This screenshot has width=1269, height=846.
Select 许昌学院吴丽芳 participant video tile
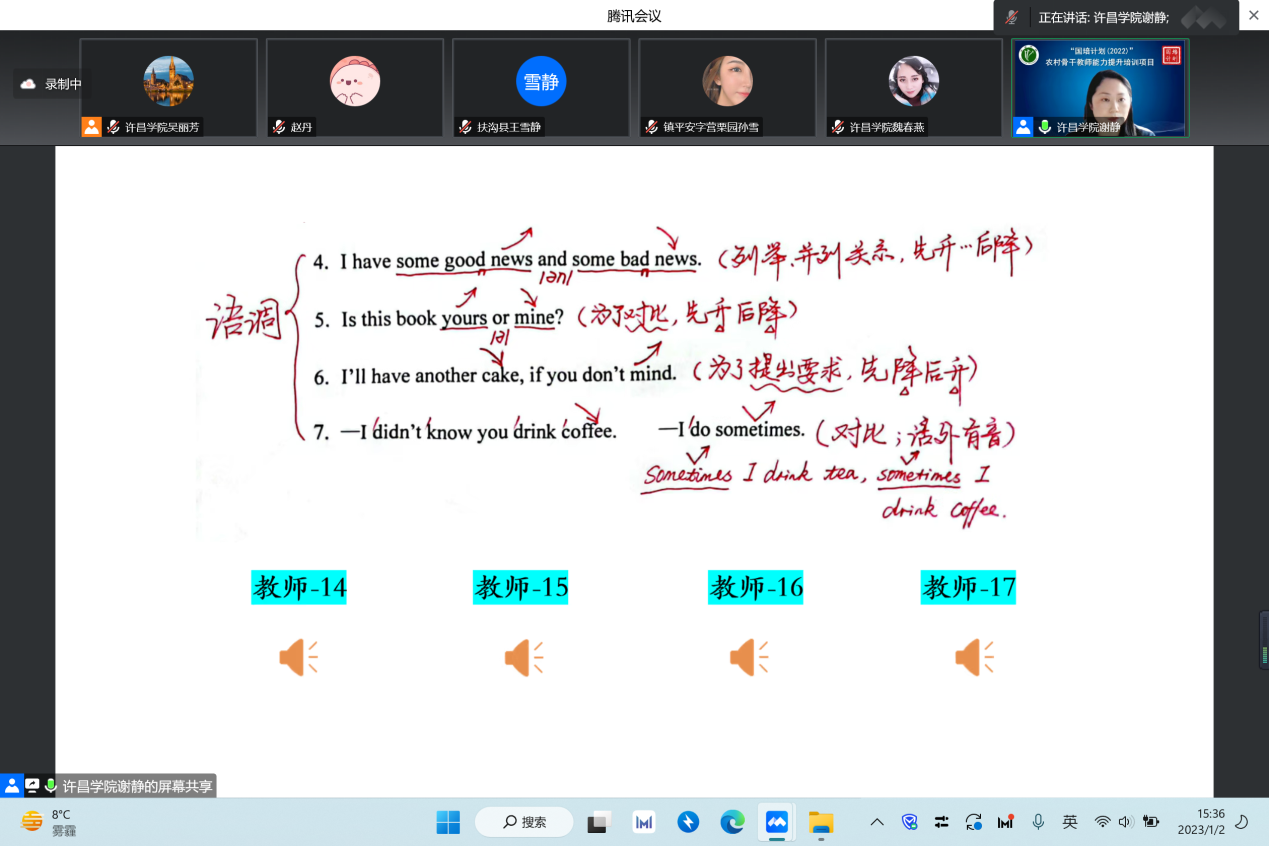click(x=168, y=87)
